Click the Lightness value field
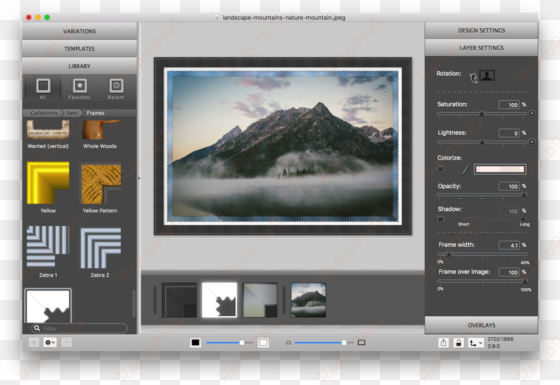 pyautogui.click(x=509, y=133)
